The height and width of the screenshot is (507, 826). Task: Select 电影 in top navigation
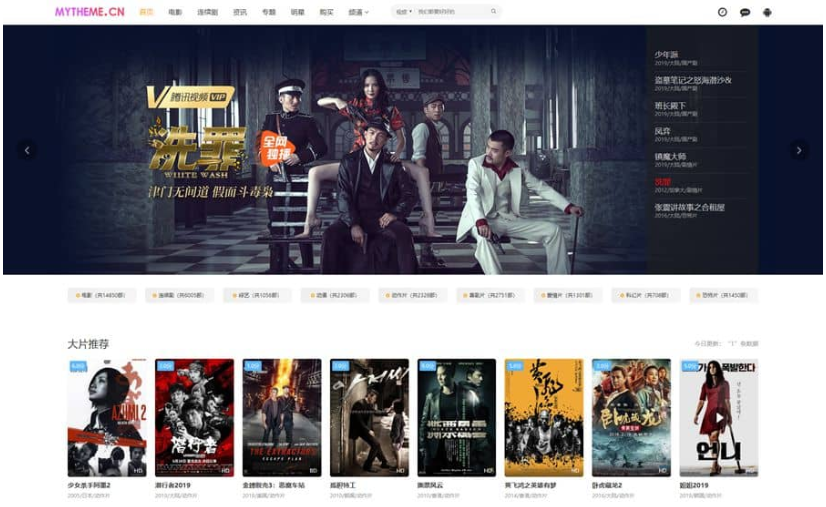[x=175, y=12]
